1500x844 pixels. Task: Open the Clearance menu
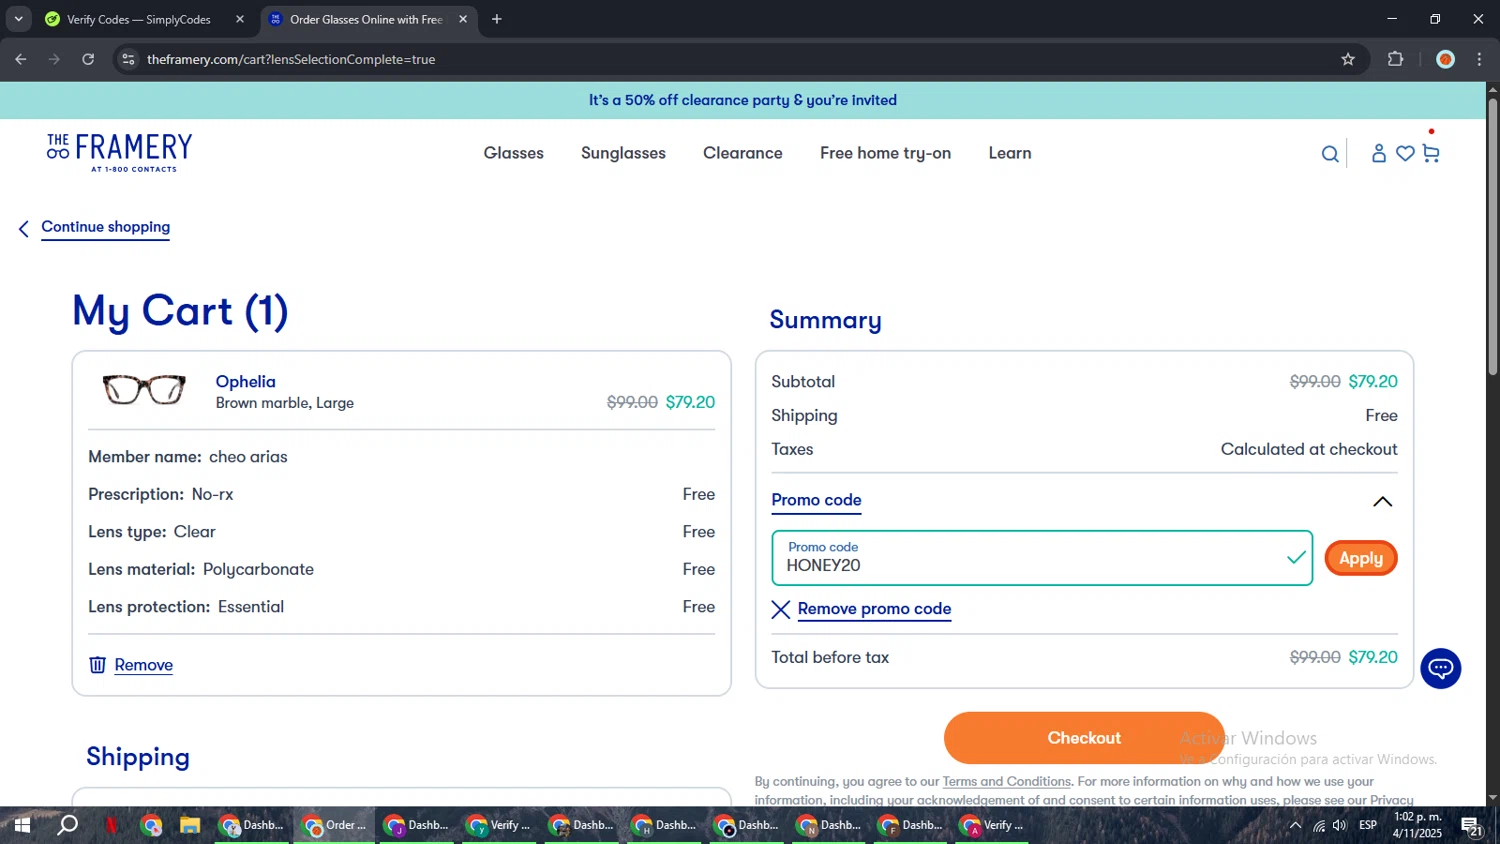pyautogui.click(x=743, y=153)
